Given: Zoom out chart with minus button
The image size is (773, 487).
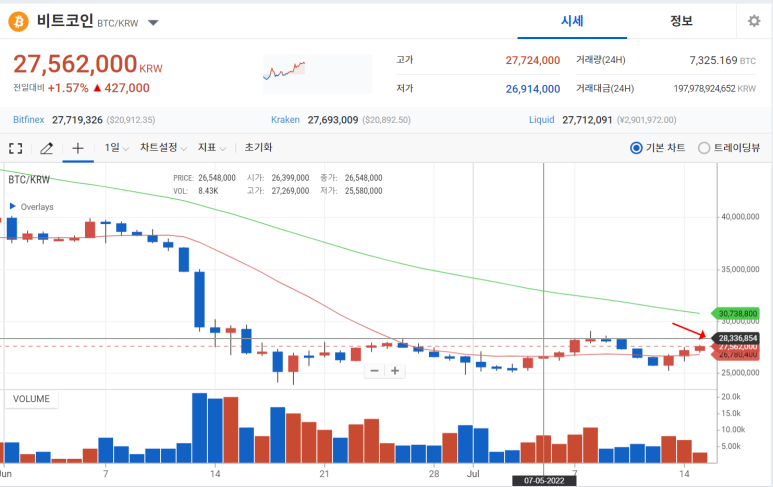Looking at the screenshot, I should [x=375, y=371].
